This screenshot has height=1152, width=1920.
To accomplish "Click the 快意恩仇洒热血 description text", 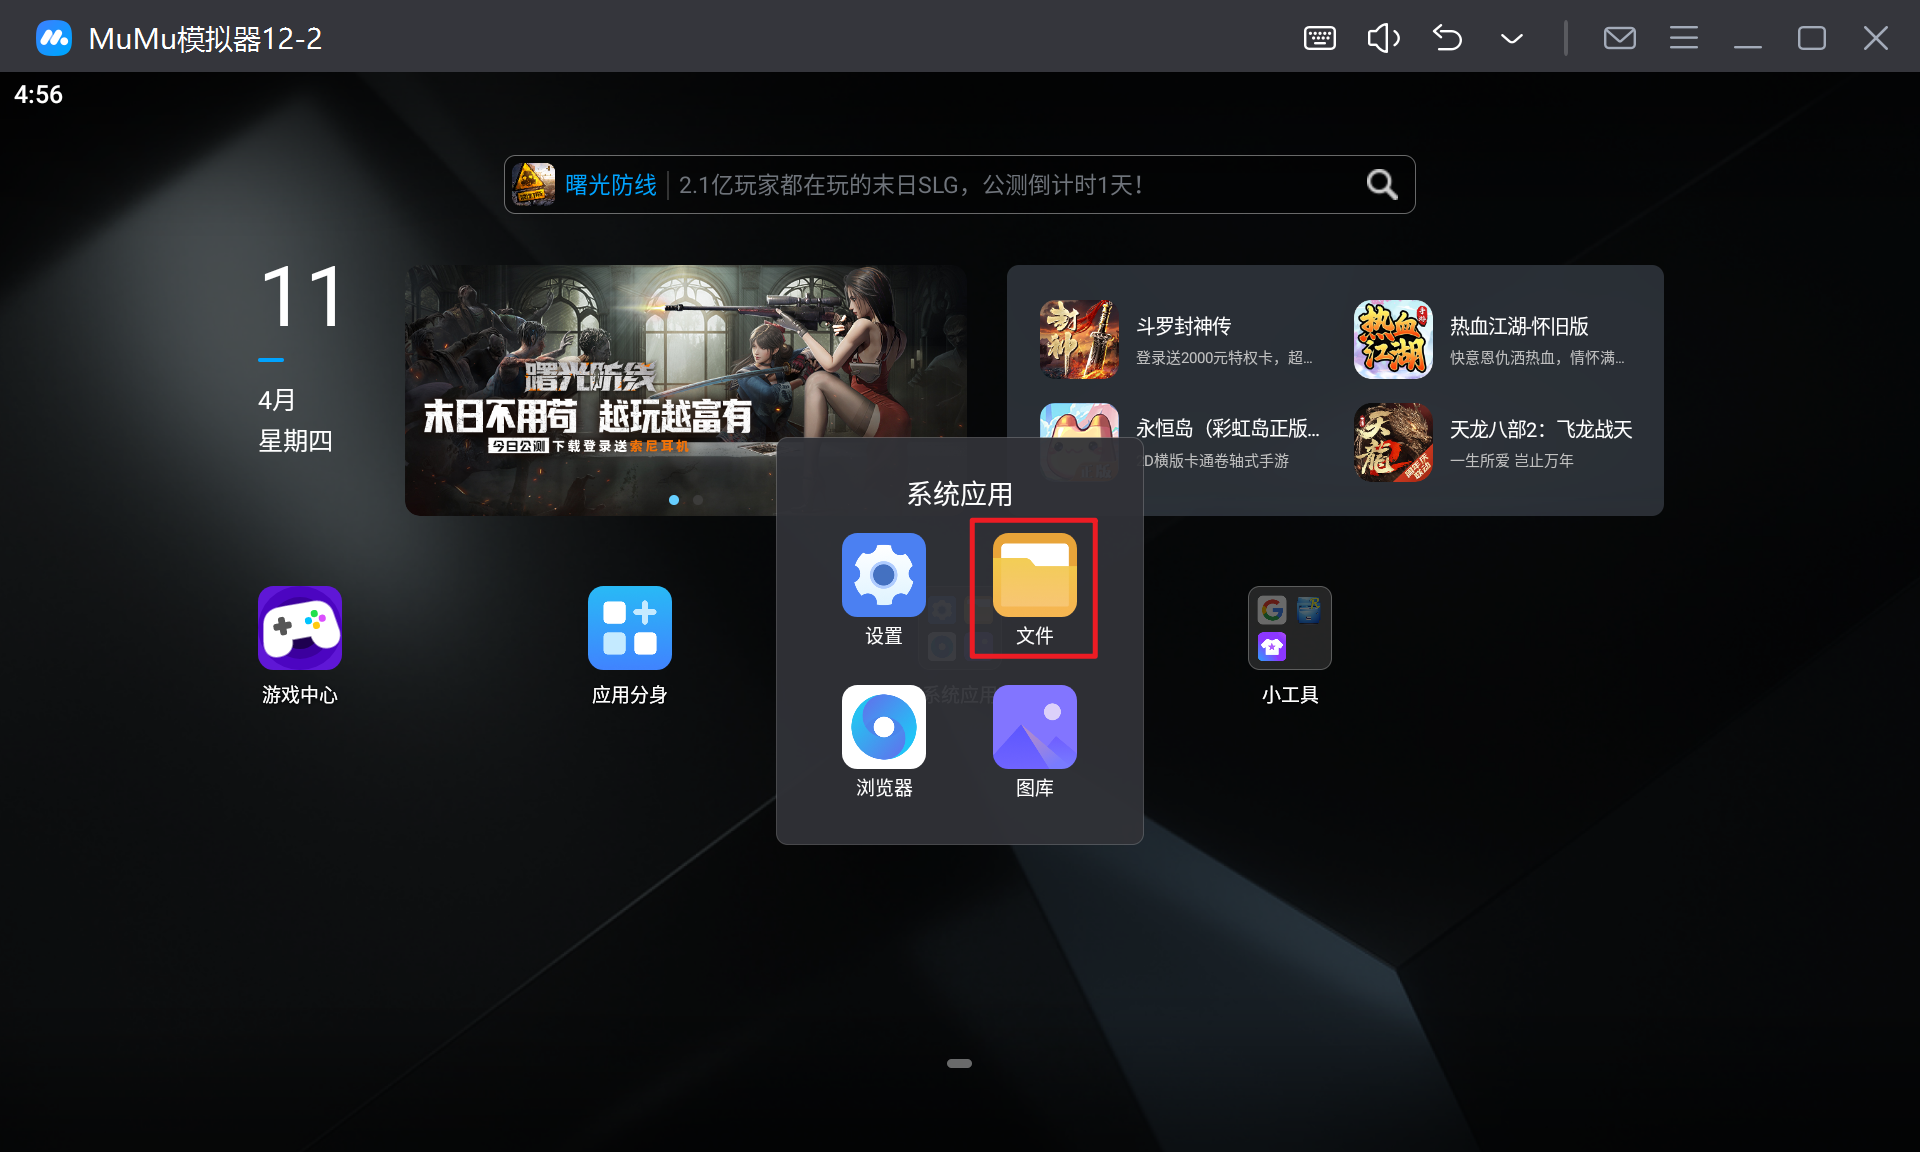I will [1537, 357].
